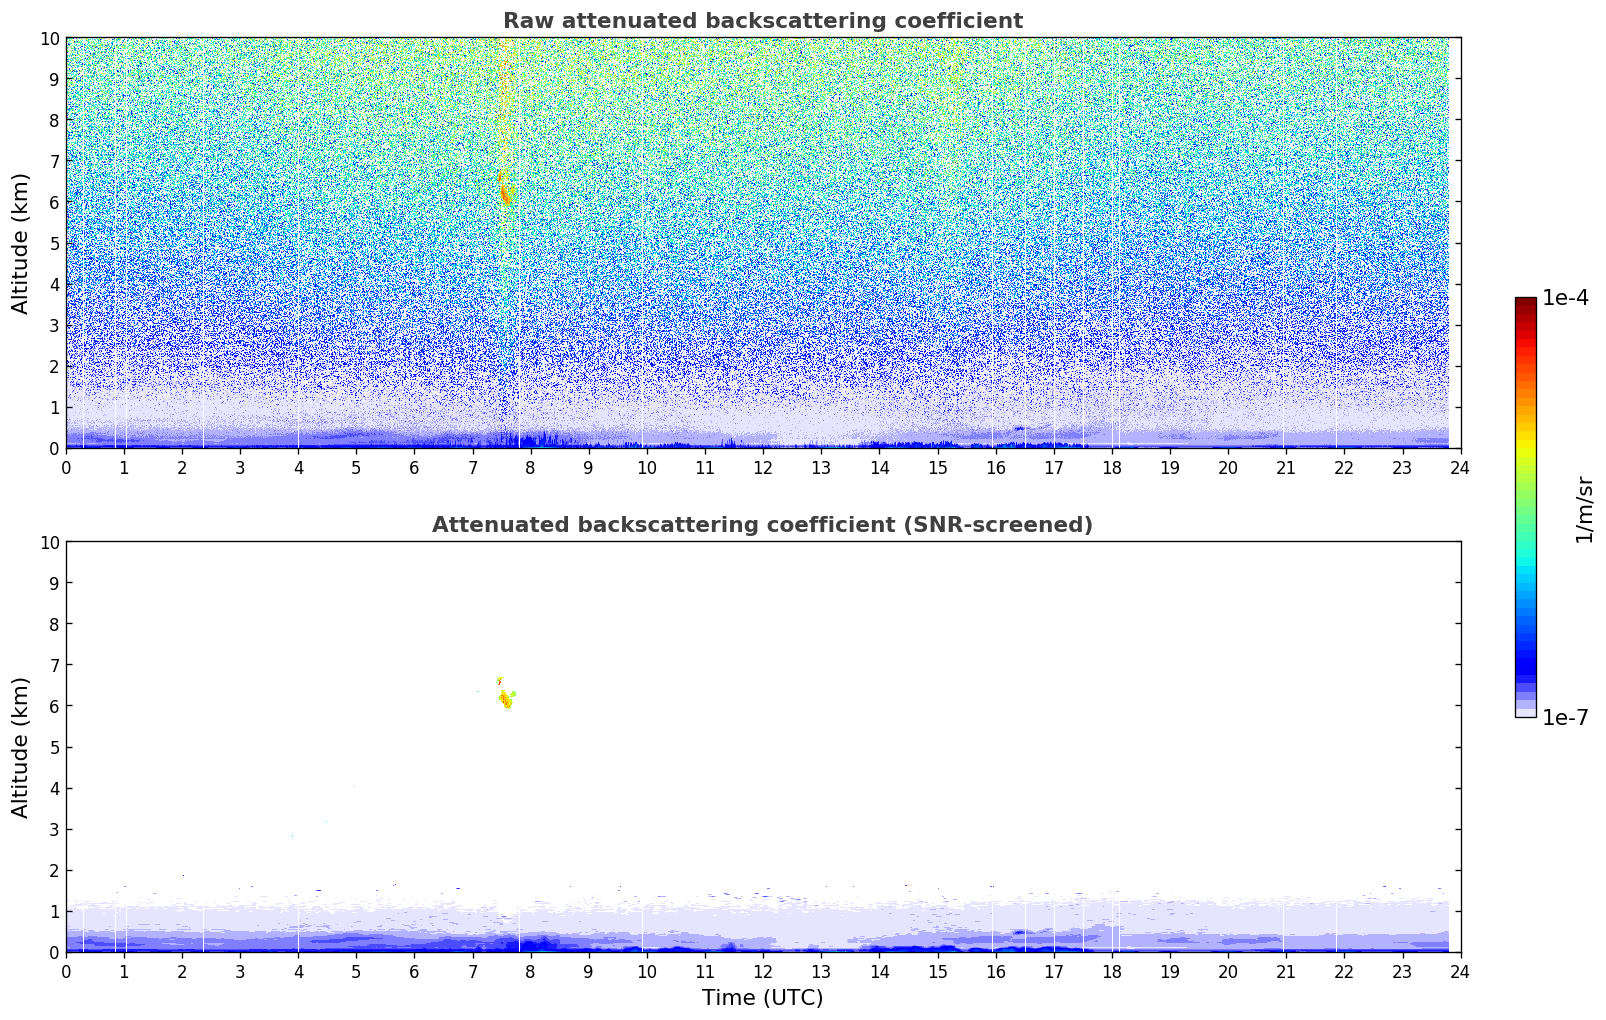The height and width of the screenshot is (1020, 1606).
Task: Click altitude tick "1" on the SNR-screened plot
Action: [54, 911]
